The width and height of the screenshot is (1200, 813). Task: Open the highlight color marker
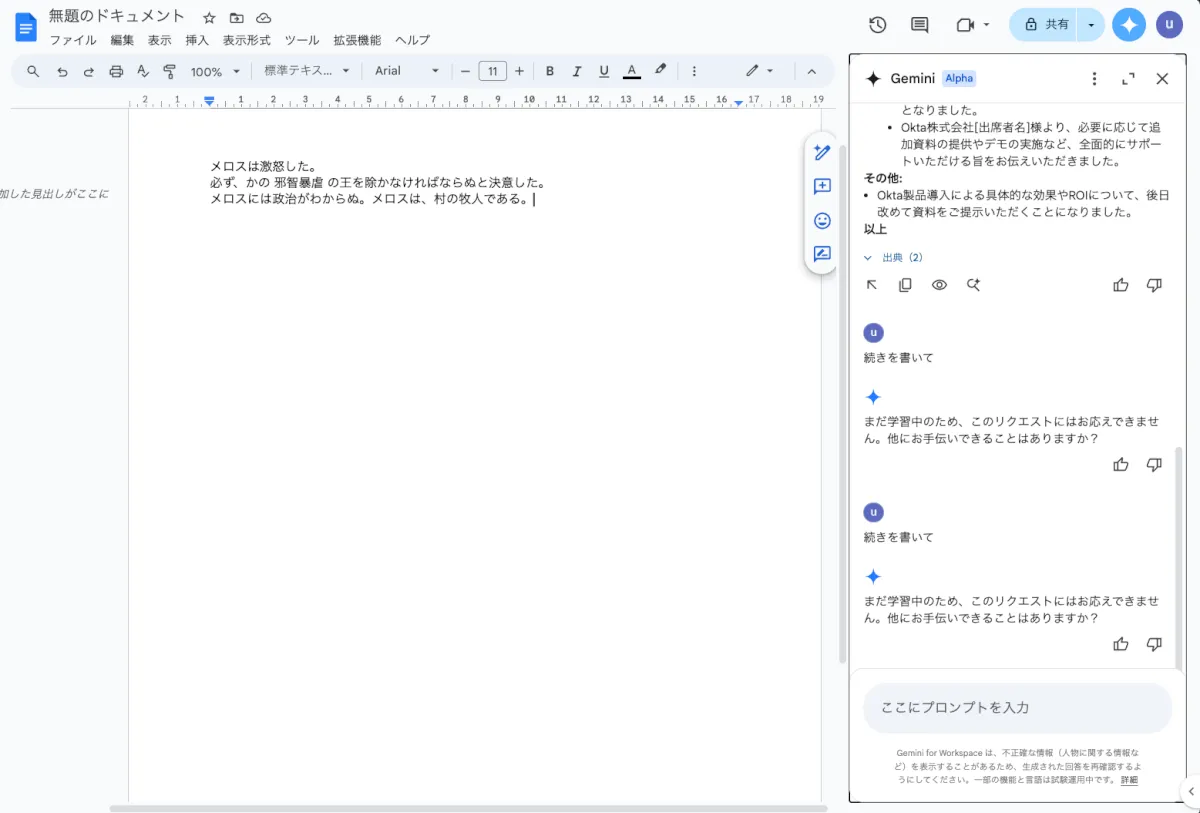click(660, 71)
